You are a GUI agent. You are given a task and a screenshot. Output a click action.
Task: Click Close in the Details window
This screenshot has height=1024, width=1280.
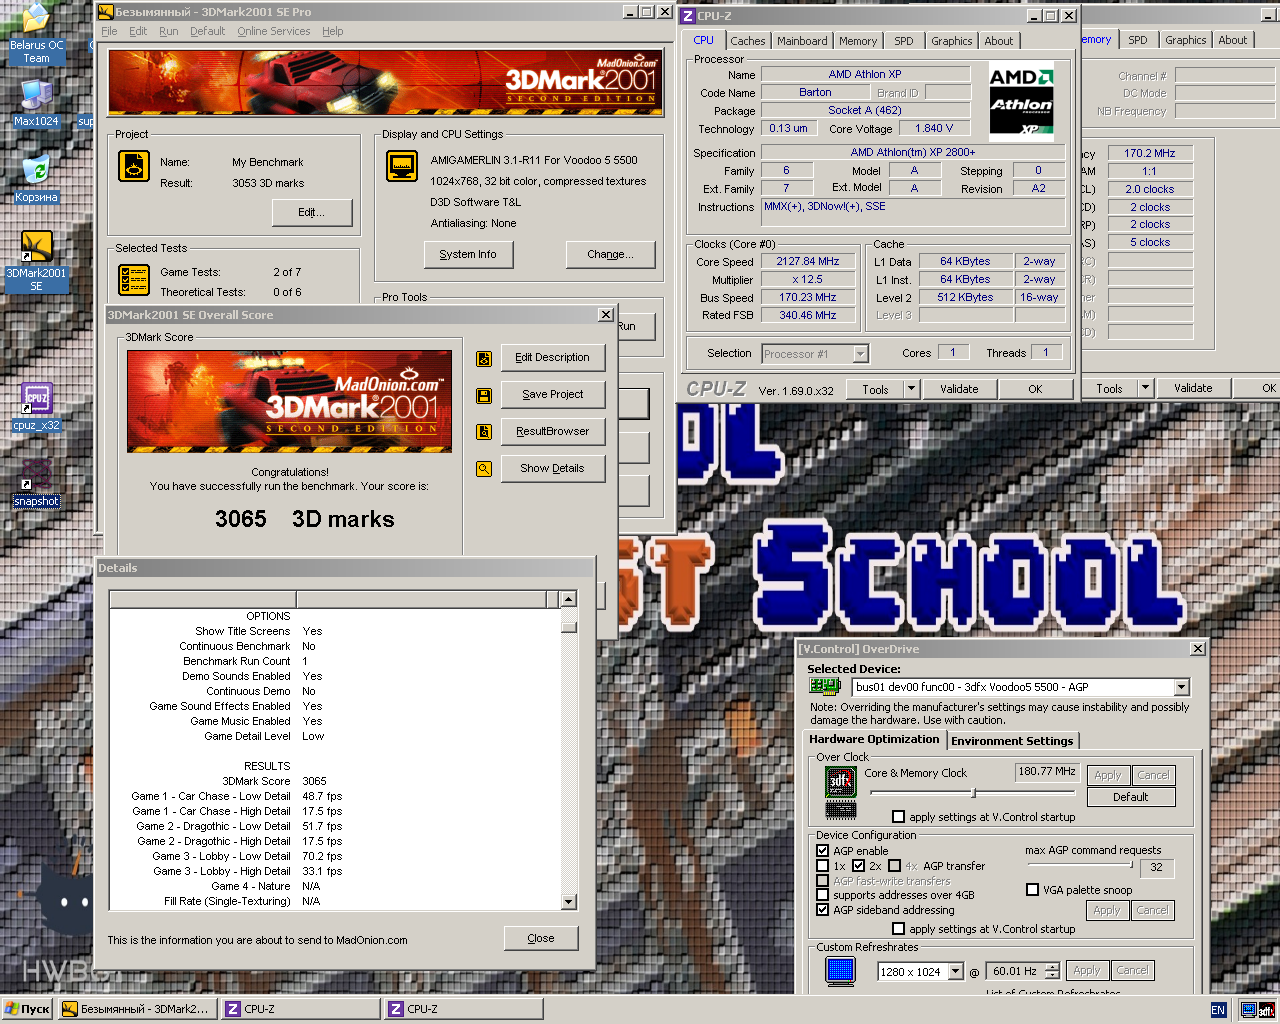pos(541,938)
